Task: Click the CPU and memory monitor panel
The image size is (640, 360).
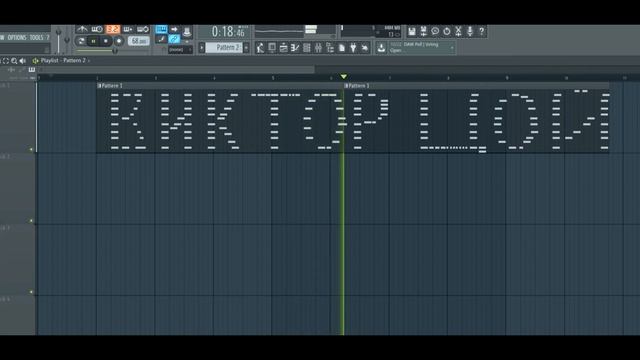Action: [371, 31]
